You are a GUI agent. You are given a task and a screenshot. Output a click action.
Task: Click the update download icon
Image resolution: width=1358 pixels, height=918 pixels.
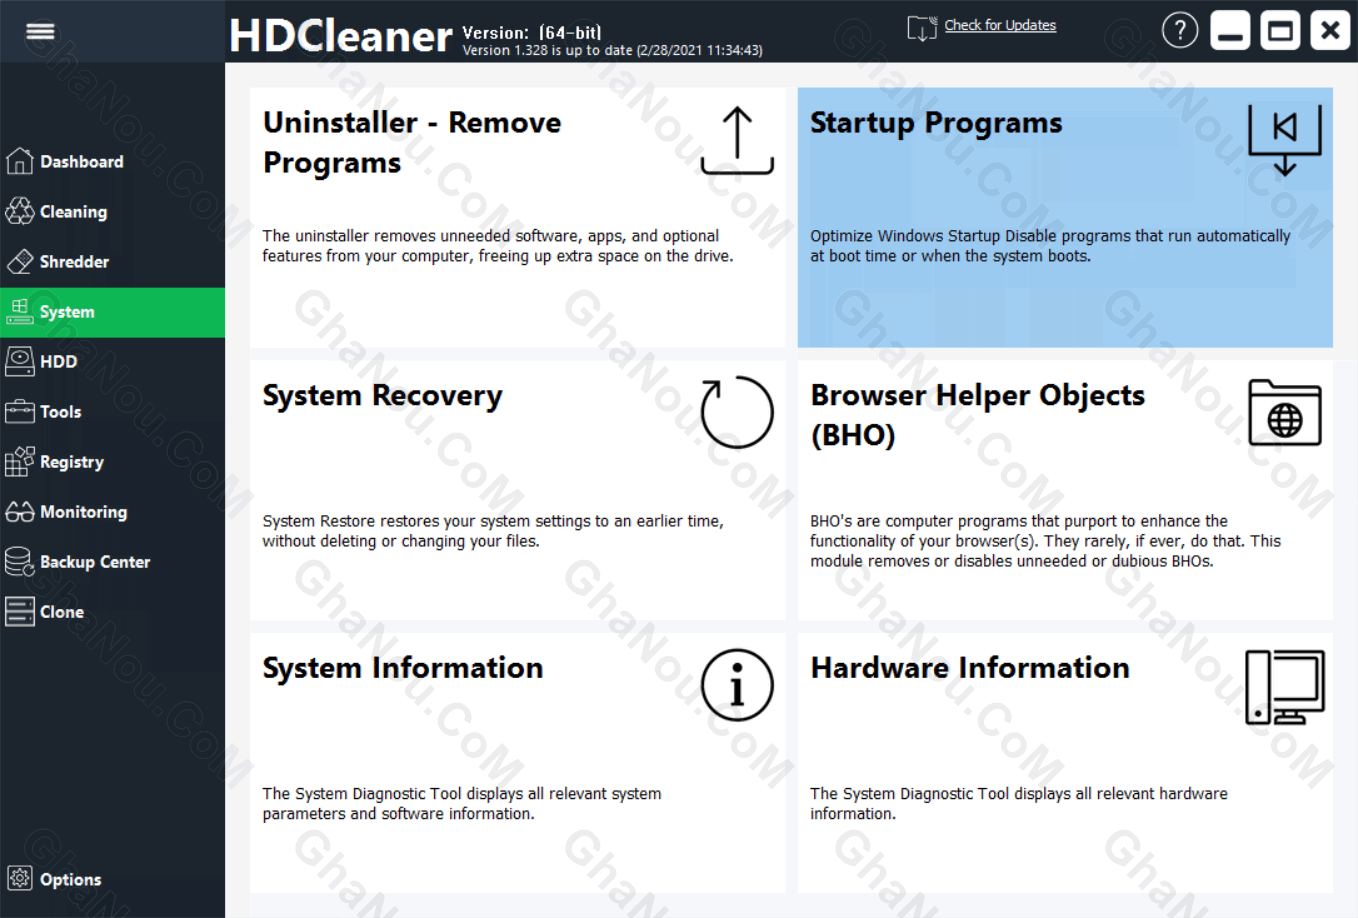pyautogui.click(x=921, y=28)
